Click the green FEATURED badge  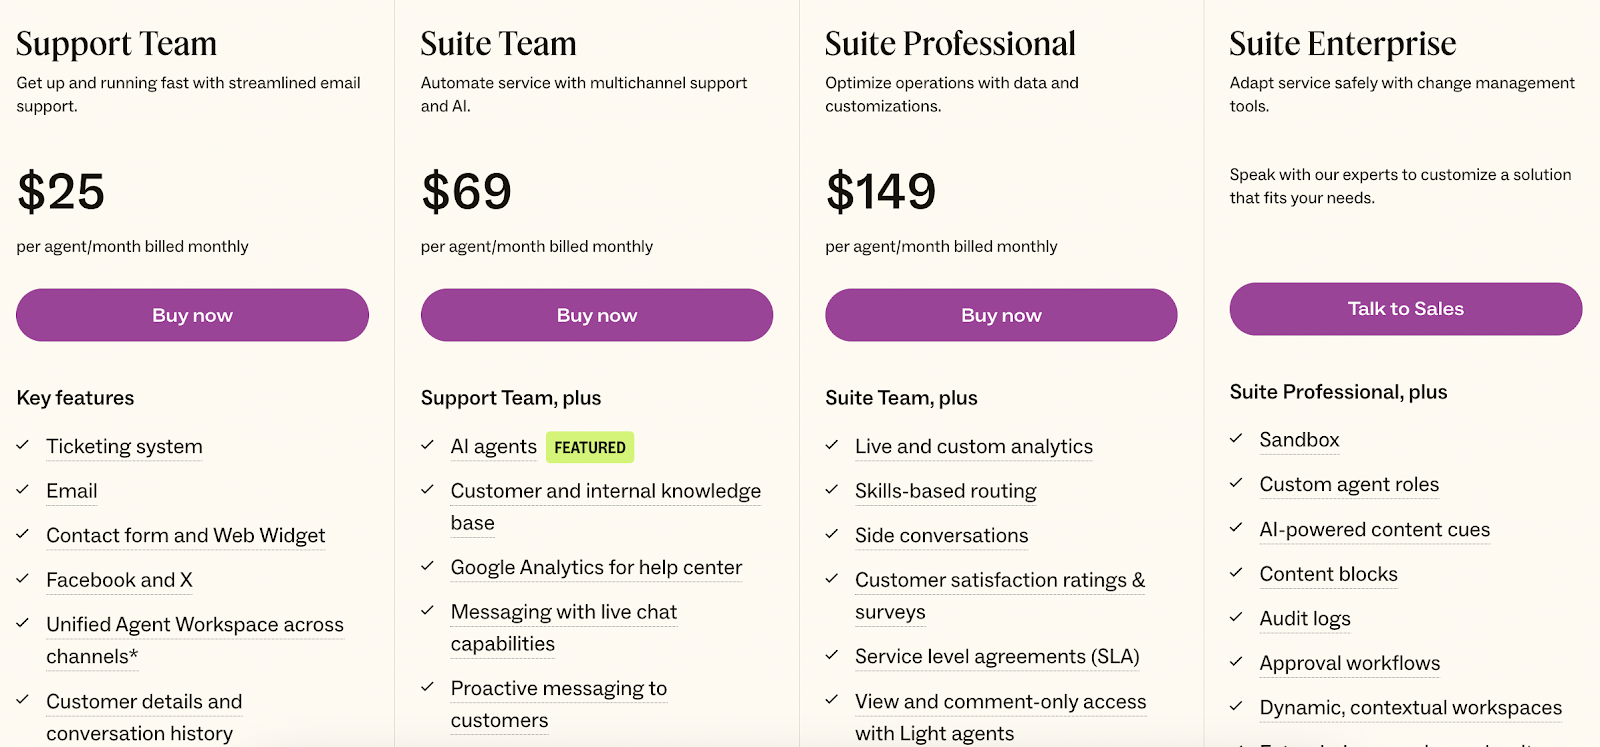point(590,447)
